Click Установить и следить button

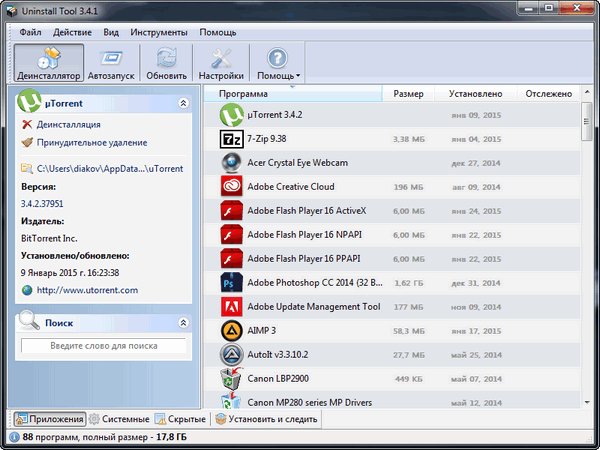pyautogui.click(x=266, y=419)
